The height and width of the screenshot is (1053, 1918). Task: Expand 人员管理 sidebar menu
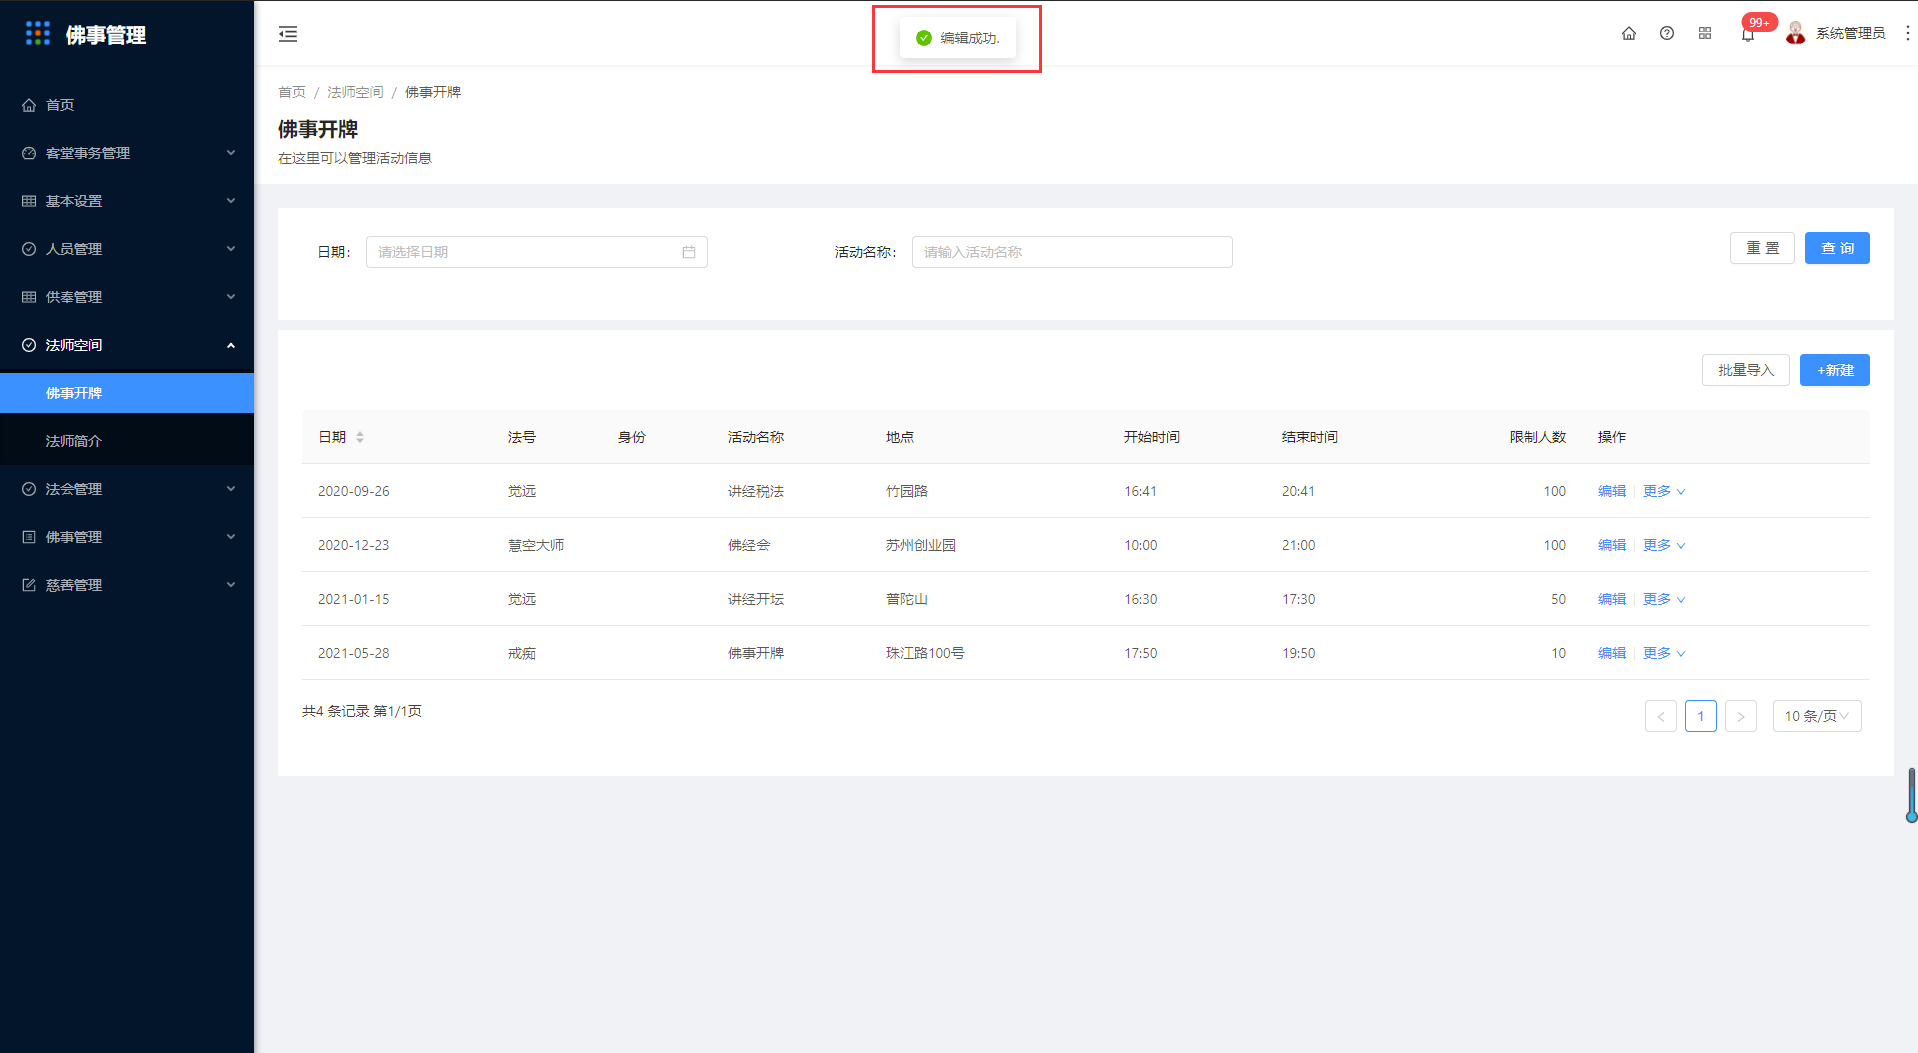(x=127, y=249)
